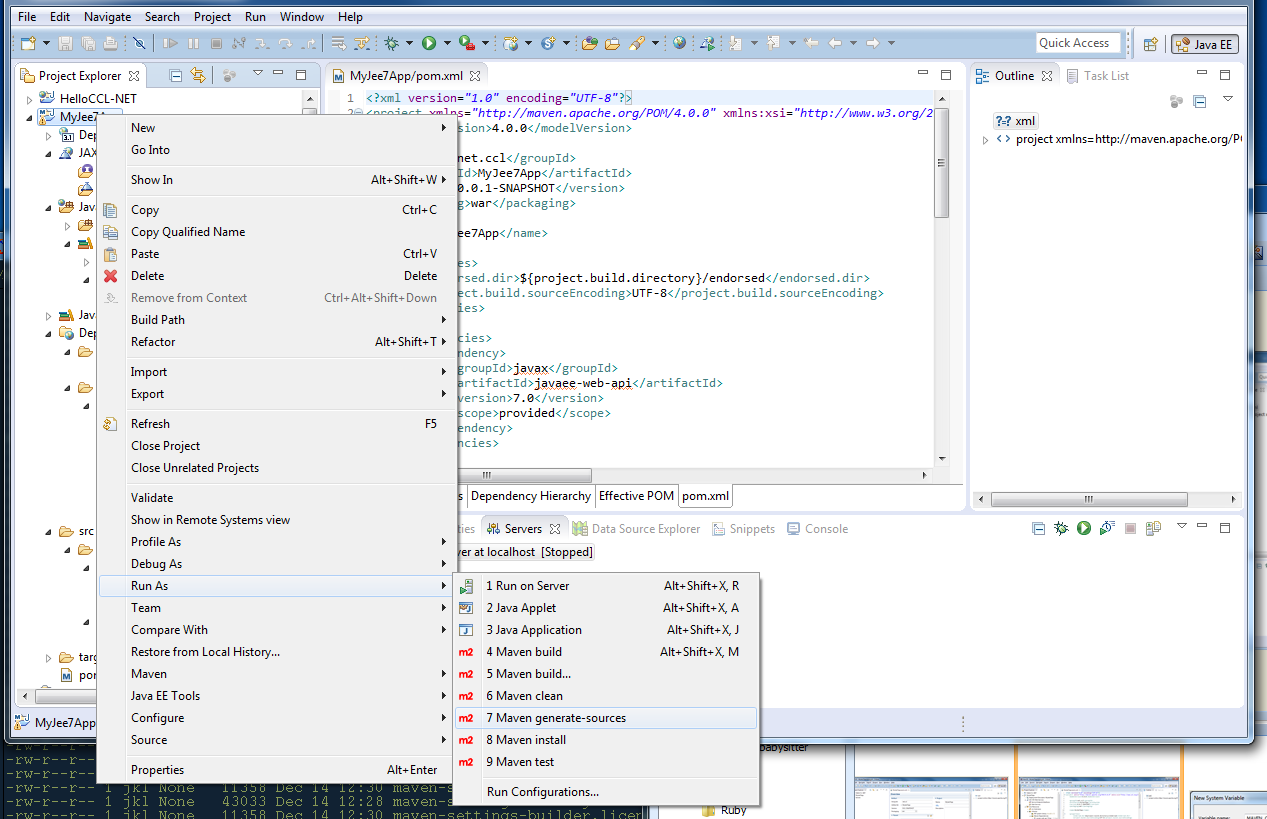Expand project xmlns node in Outline
The image size is (1267, 819).
pyautogui.click(x=987, y=139)
